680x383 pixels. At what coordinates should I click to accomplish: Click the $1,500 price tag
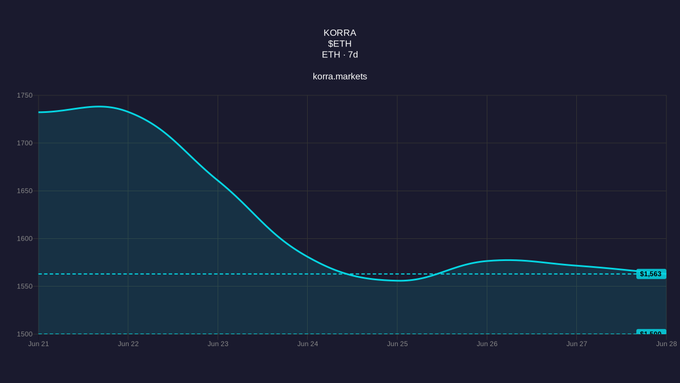(x=651, y=332)
